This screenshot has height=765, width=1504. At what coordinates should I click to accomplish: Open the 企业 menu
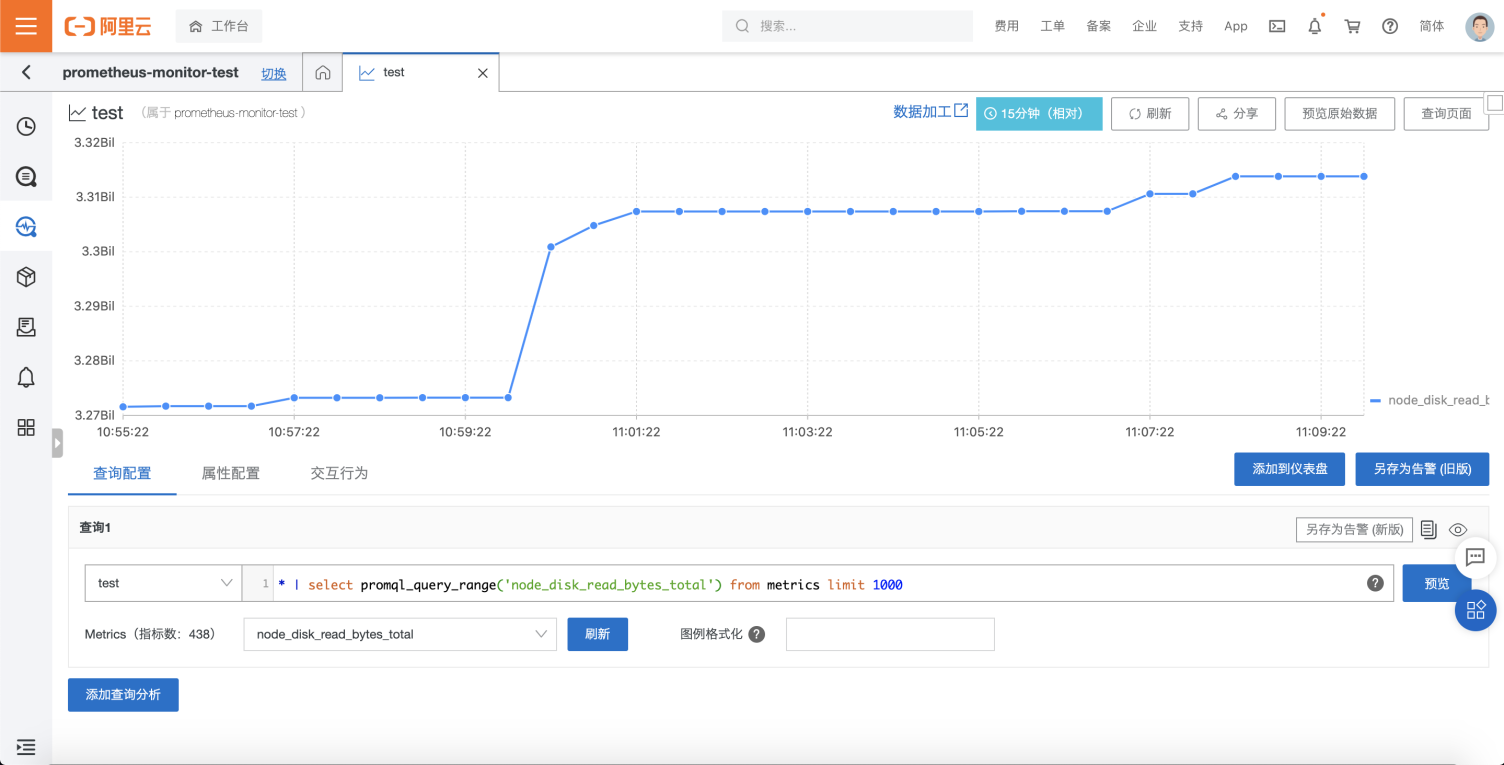[1145, 27]
